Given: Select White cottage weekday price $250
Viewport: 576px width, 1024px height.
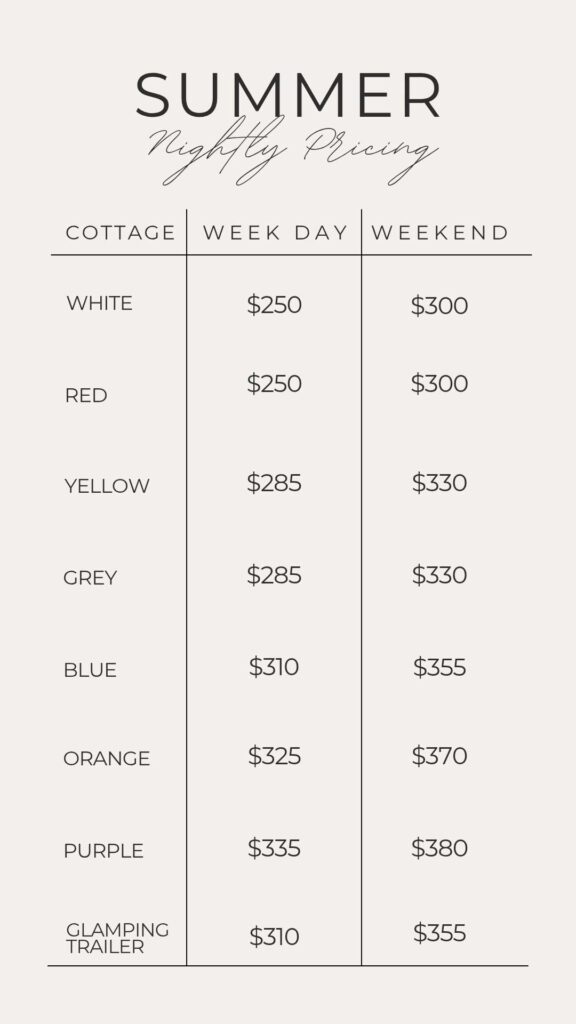Looking at the screenshot, I should click(274, 305).
